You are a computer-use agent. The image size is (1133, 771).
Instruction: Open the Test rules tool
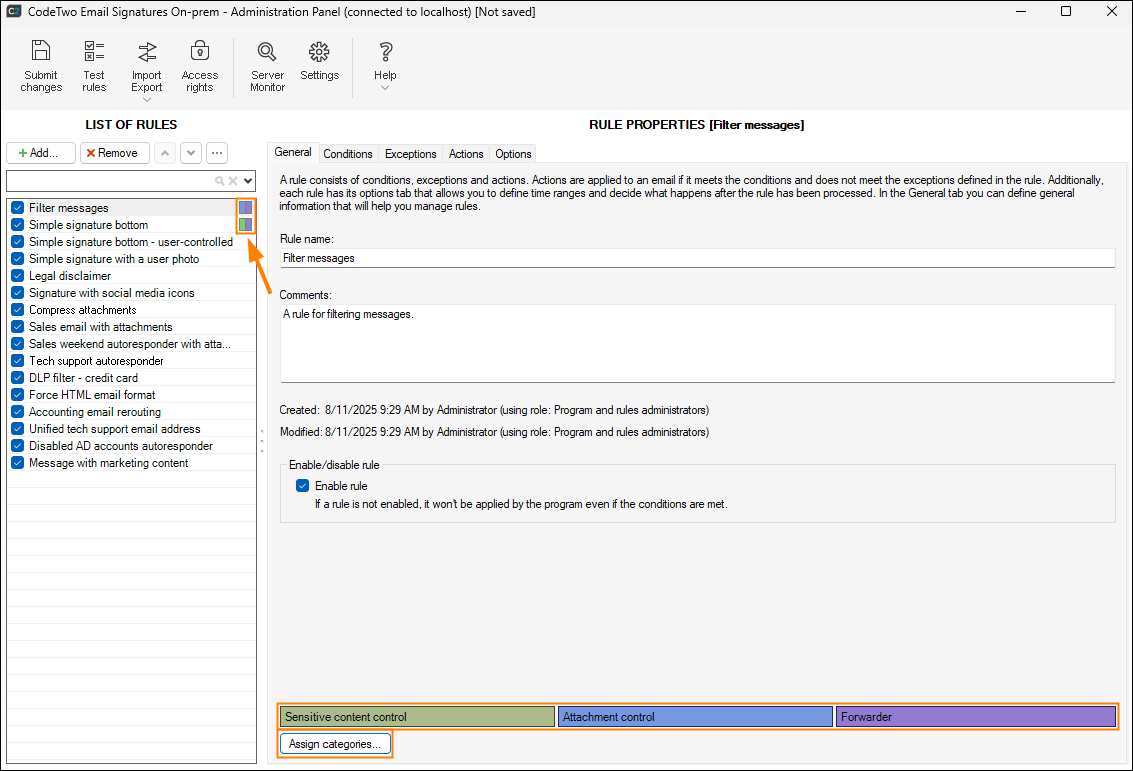94,66
